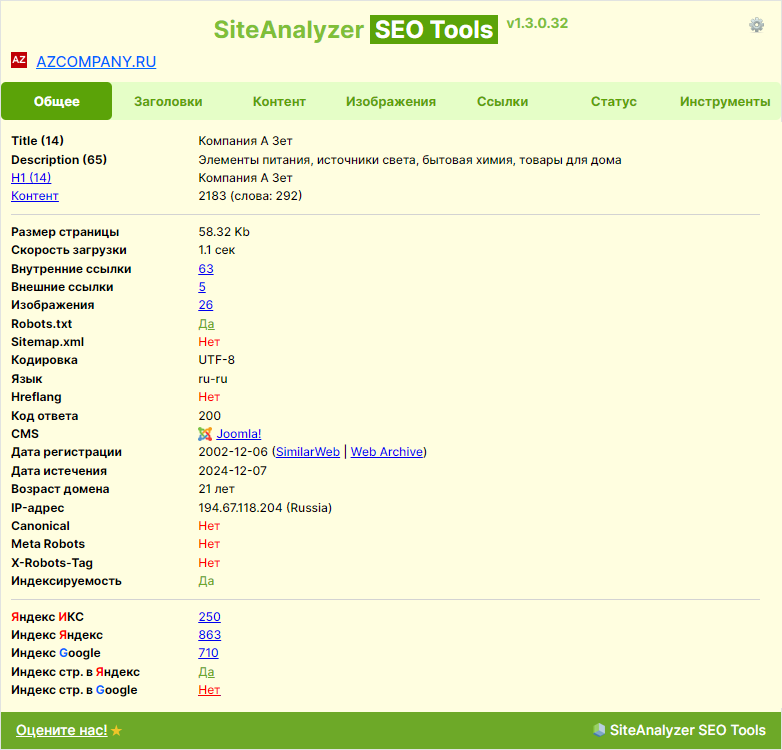Switch to the Заголовки tab
The height and width of the screenshot is (750, 782).
tap(168, 101)
